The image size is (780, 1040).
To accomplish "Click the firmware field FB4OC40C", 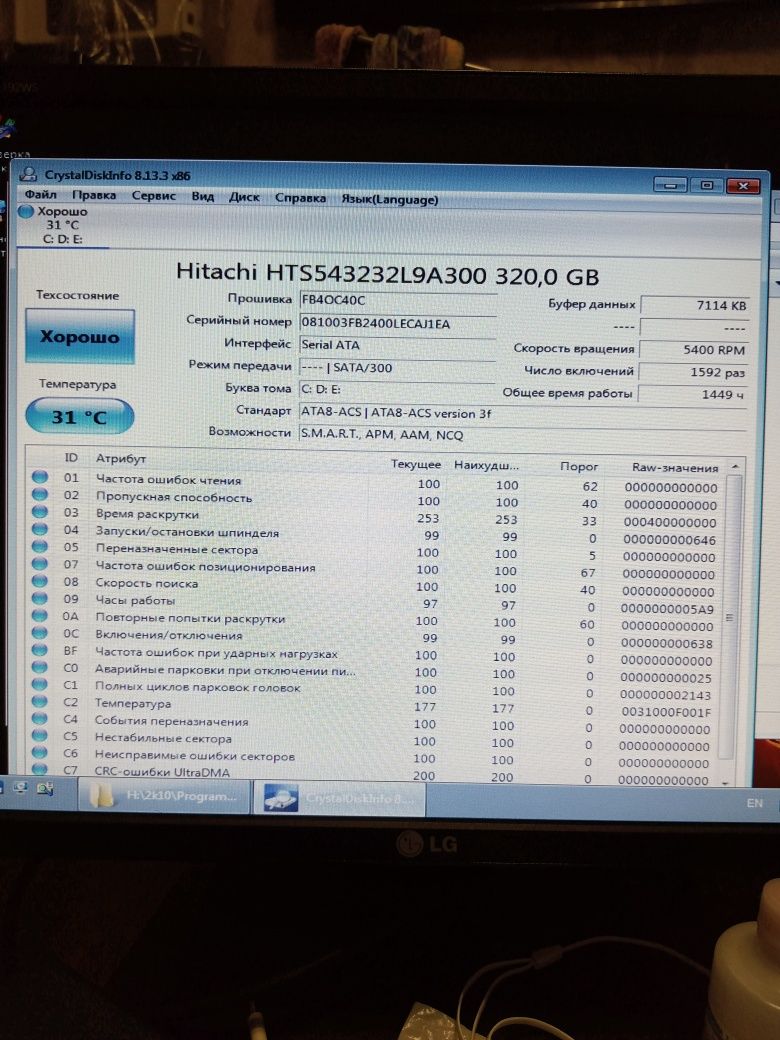I will [397, 300].
